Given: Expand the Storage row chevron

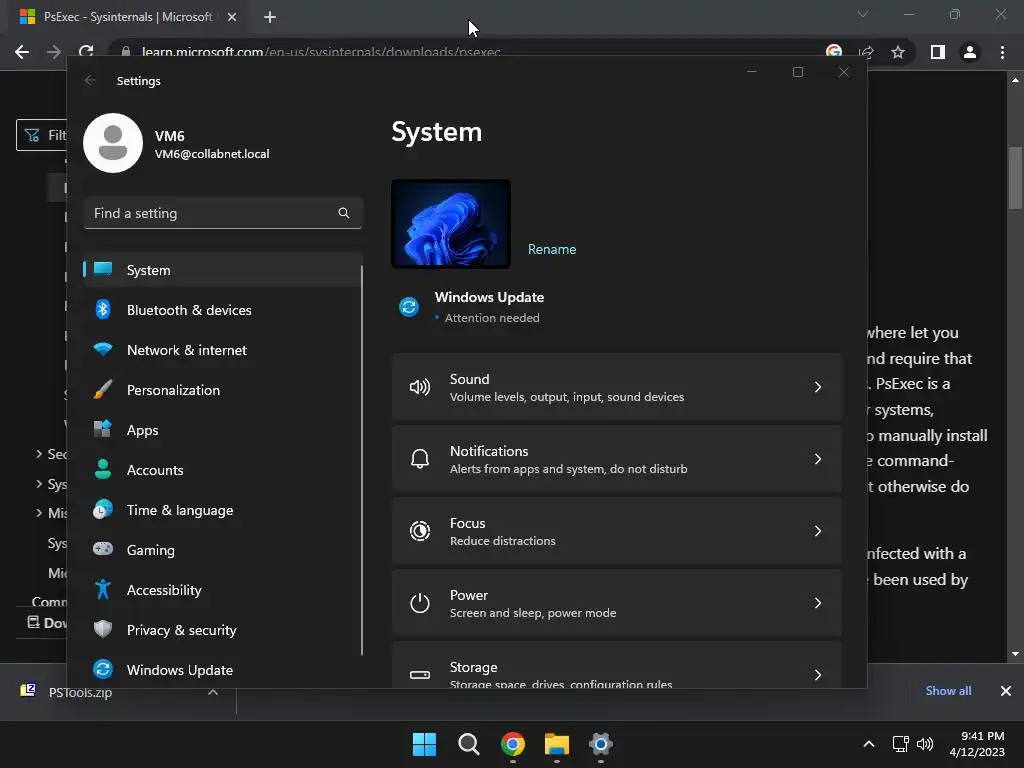Looking at the screenshot, I should [x=818, y=675].
